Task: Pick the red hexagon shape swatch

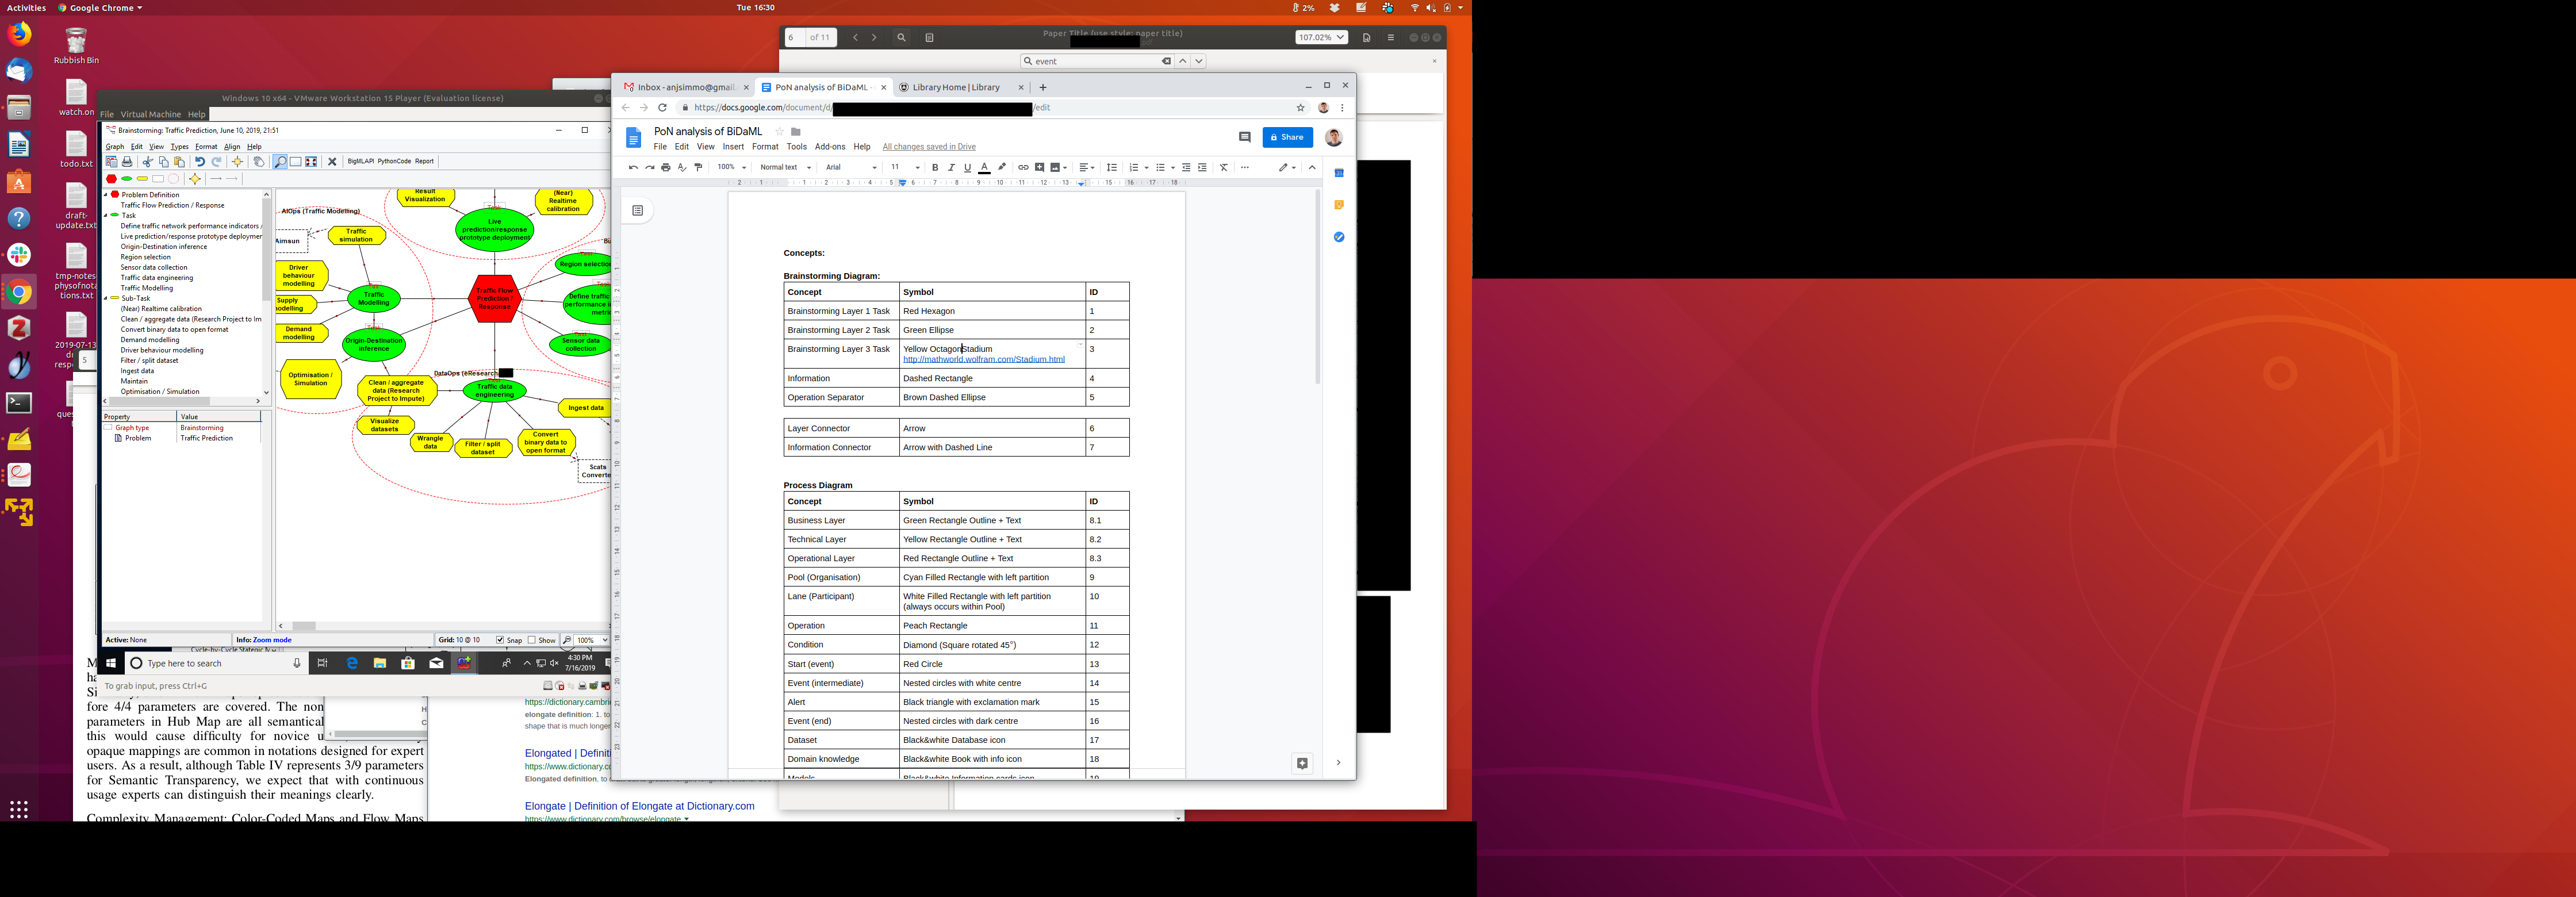Action: click(x=111, y=179)
